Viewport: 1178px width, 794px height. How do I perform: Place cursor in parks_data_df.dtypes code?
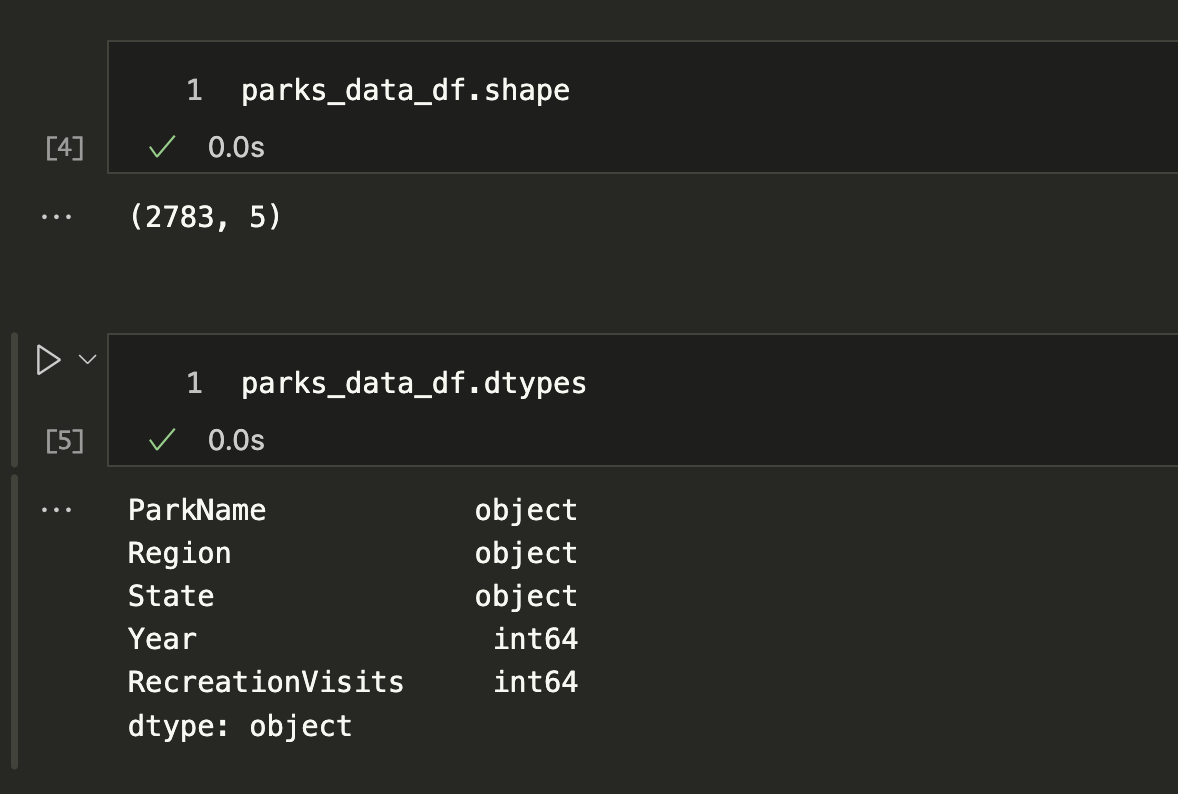tap(413, 383)
